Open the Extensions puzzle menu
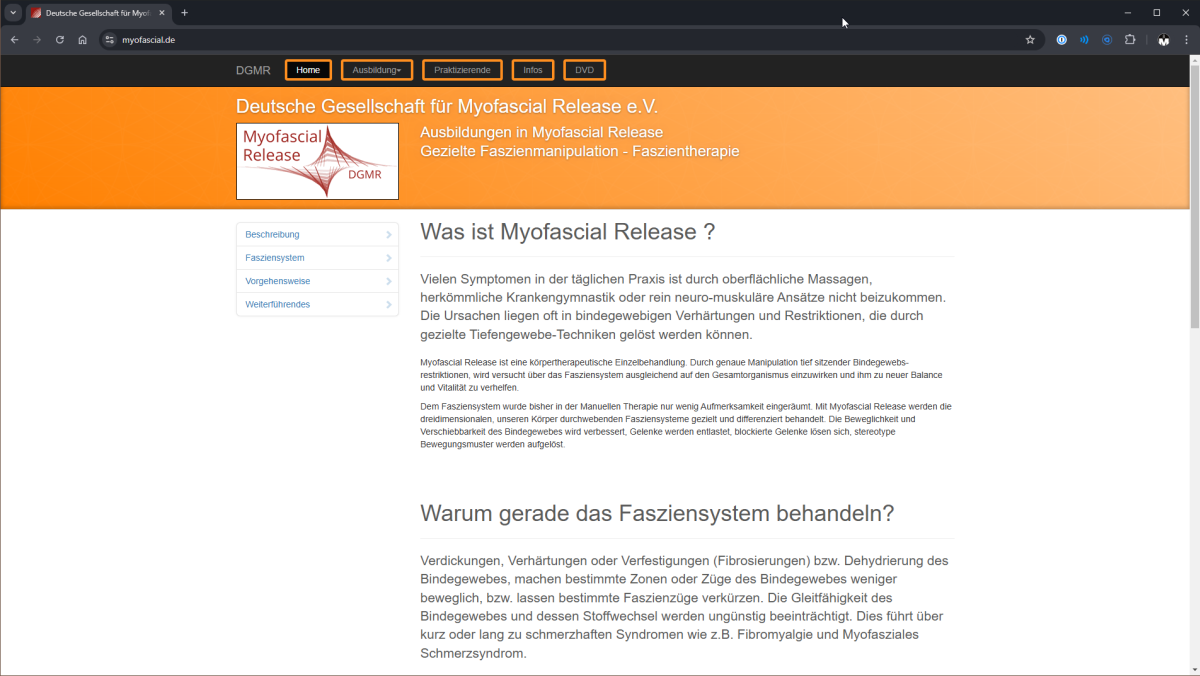This screenshot has width=1200, height=676. pyautogui.click(x=1130, y=40)
